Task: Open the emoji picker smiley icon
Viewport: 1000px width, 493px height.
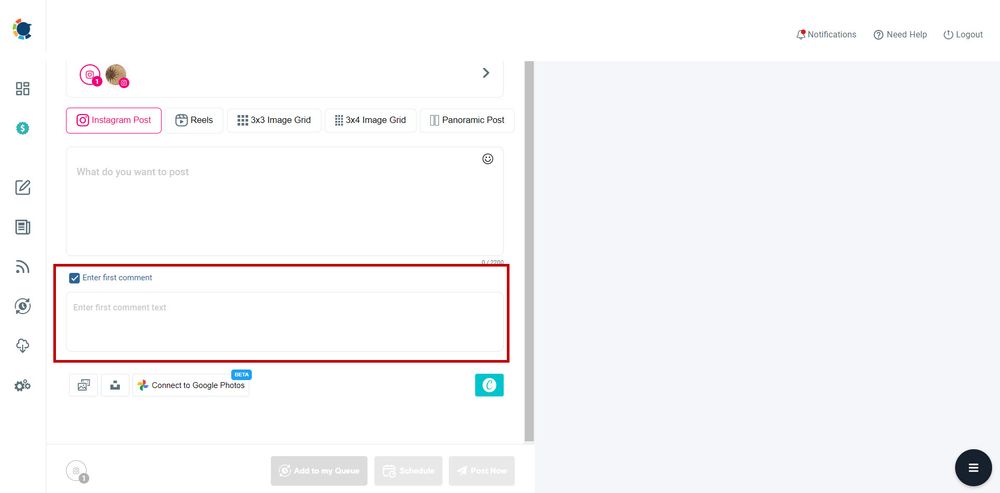Action: (x=488, y=159)
